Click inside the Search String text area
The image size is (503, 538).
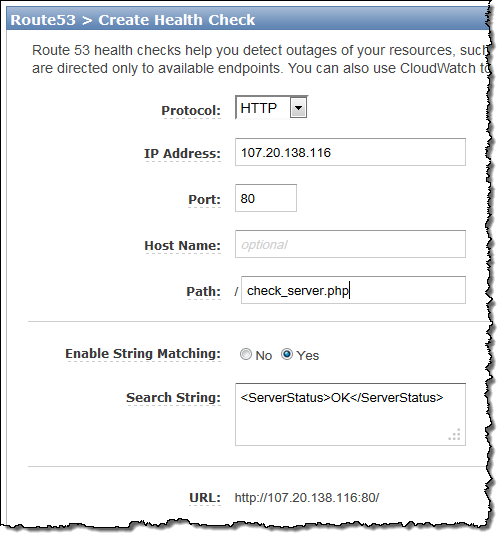point(350,414)
